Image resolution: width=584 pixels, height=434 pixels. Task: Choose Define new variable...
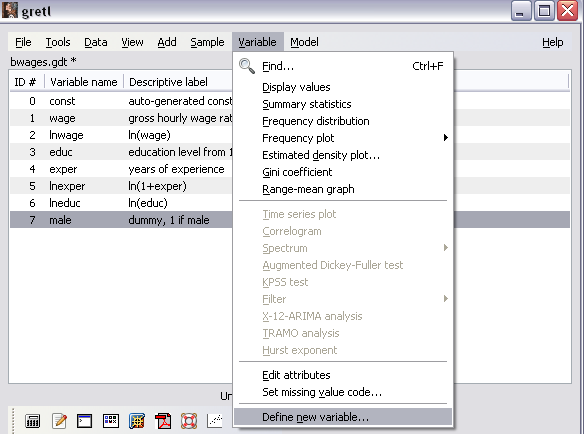[343, 417]
